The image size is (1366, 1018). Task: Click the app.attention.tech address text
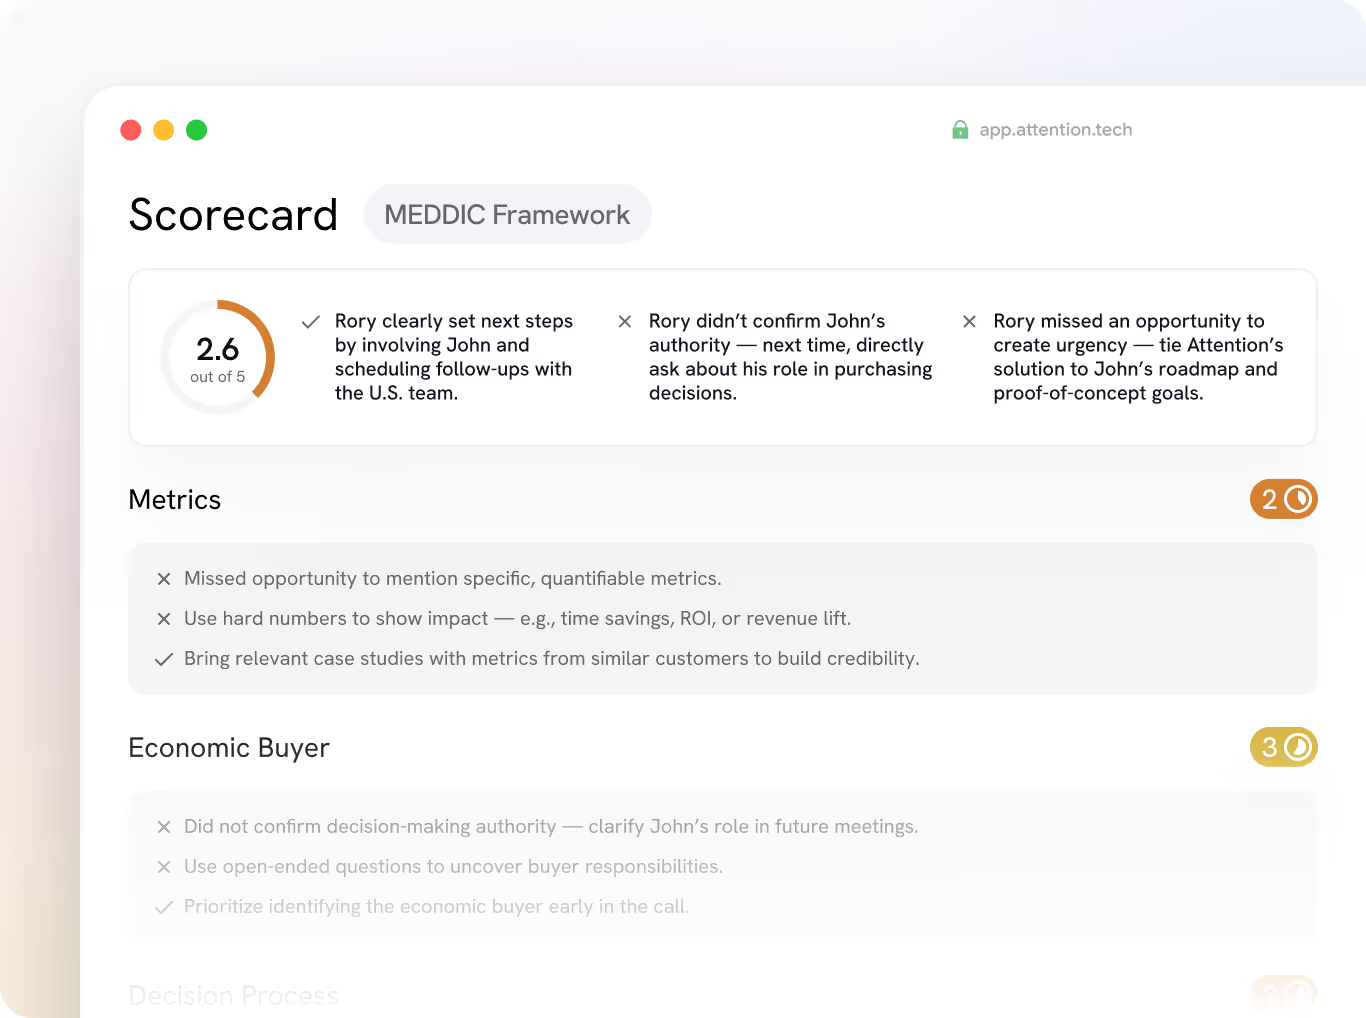pyautogui.click(x=1056, y=130)
